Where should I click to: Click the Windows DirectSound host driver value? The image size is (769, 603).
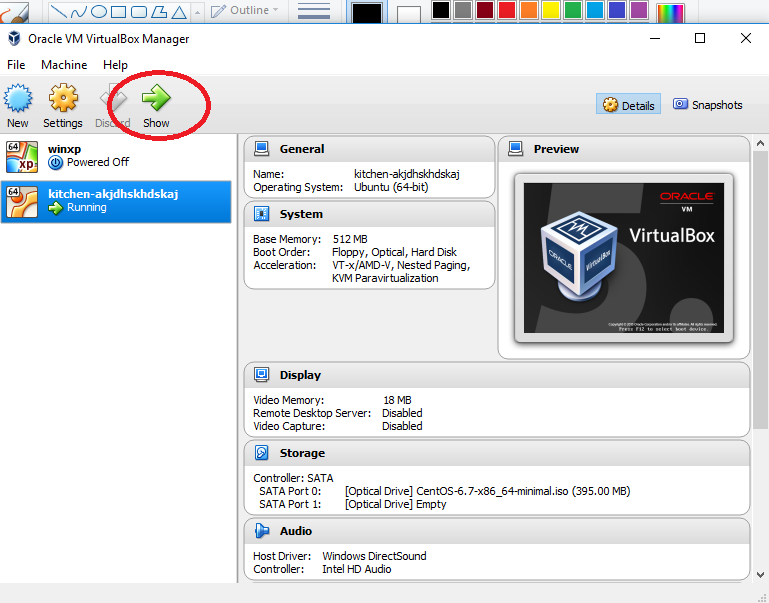click(x=374, y=556)
